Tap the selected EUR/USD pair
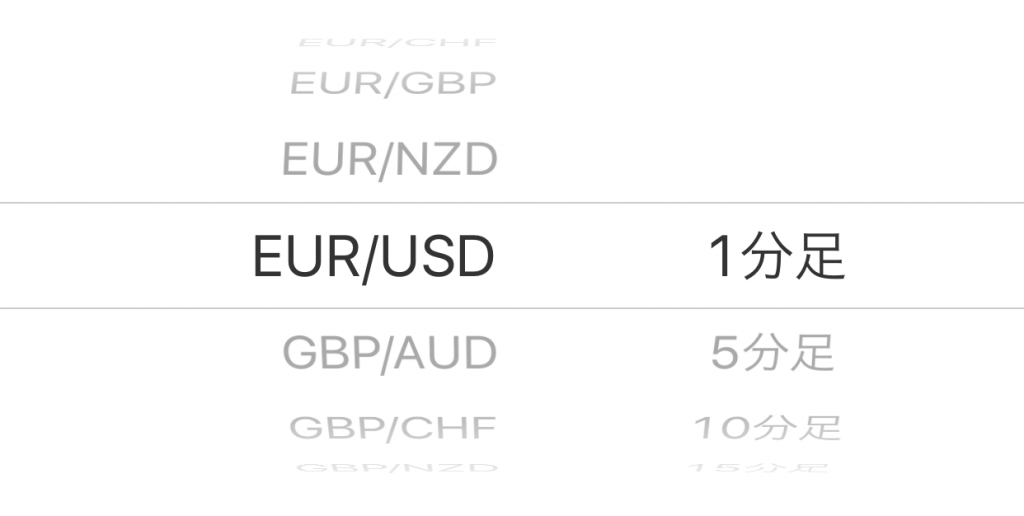This screenshot has width=1024, height=516. coord(374,257)
